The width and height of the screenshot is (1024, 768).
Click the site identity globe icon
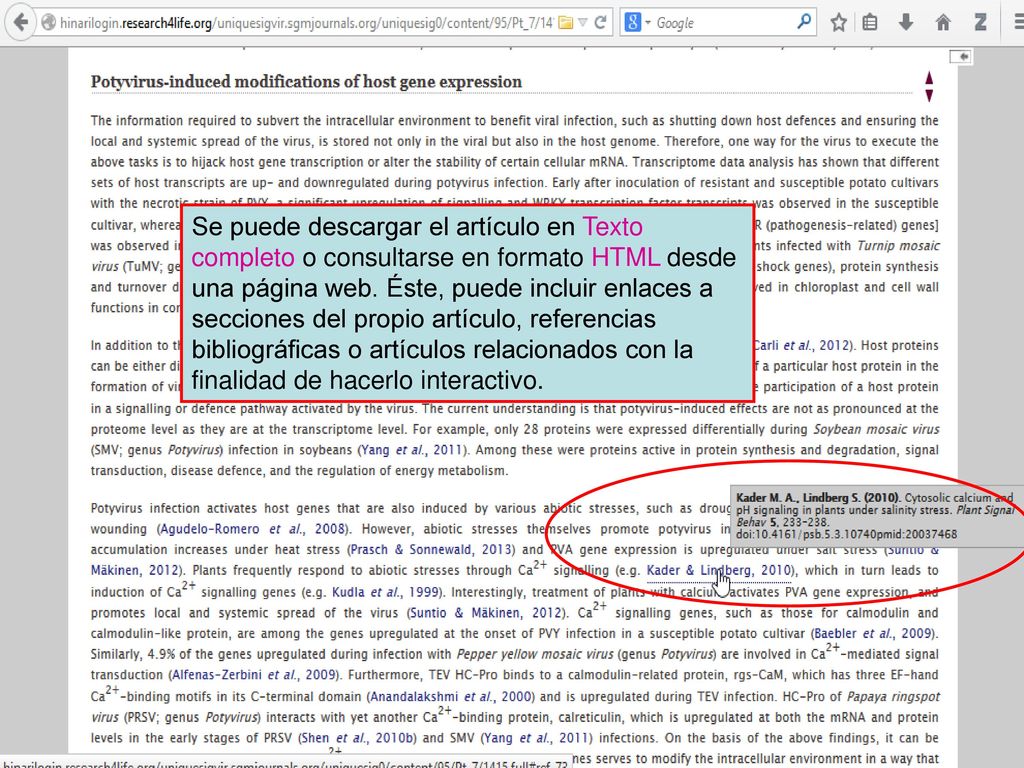pos(48,23)
